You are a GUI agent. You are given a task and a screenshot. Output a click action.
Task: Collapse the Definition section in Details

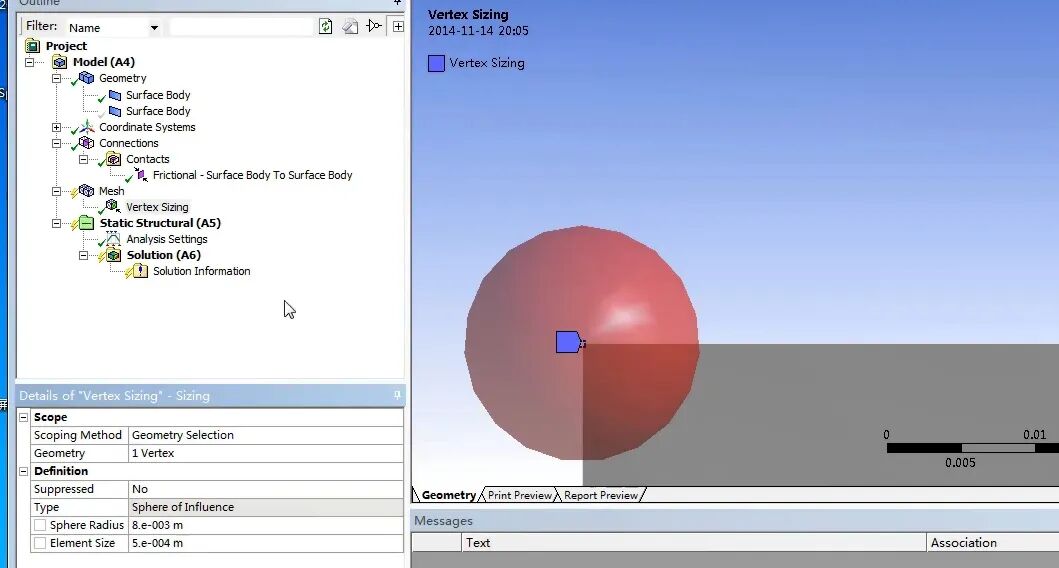click(24, 471)
